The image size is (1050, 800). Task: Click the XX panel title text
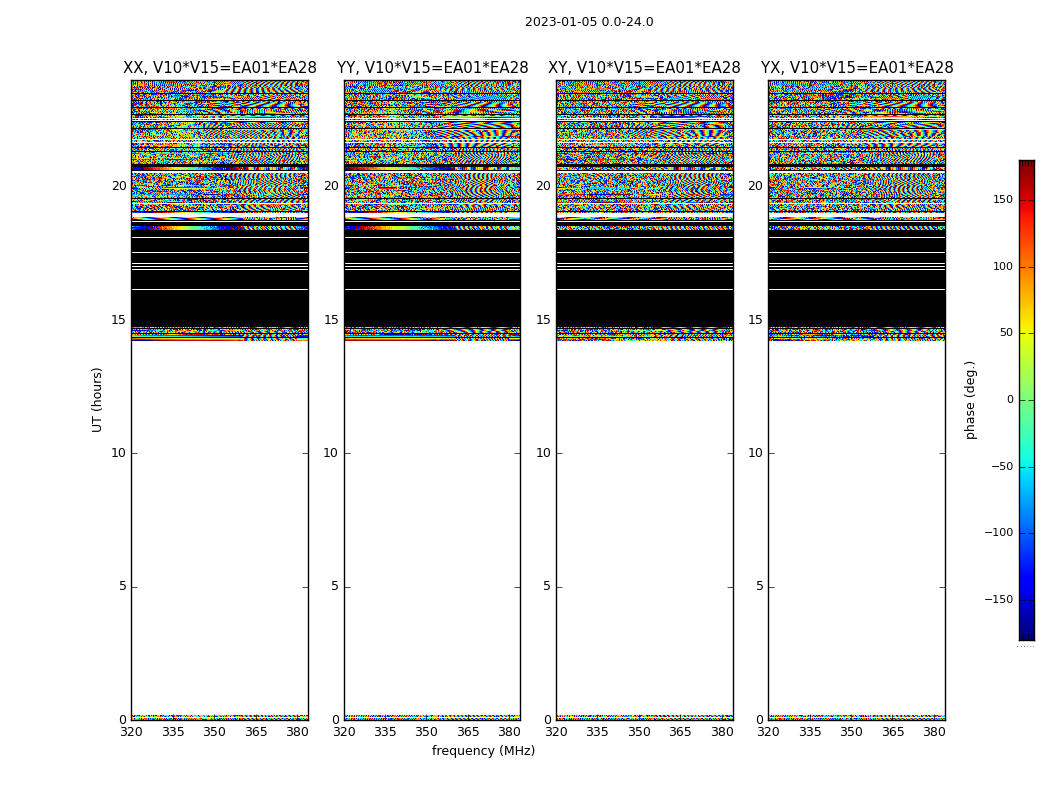coord(220,68)
